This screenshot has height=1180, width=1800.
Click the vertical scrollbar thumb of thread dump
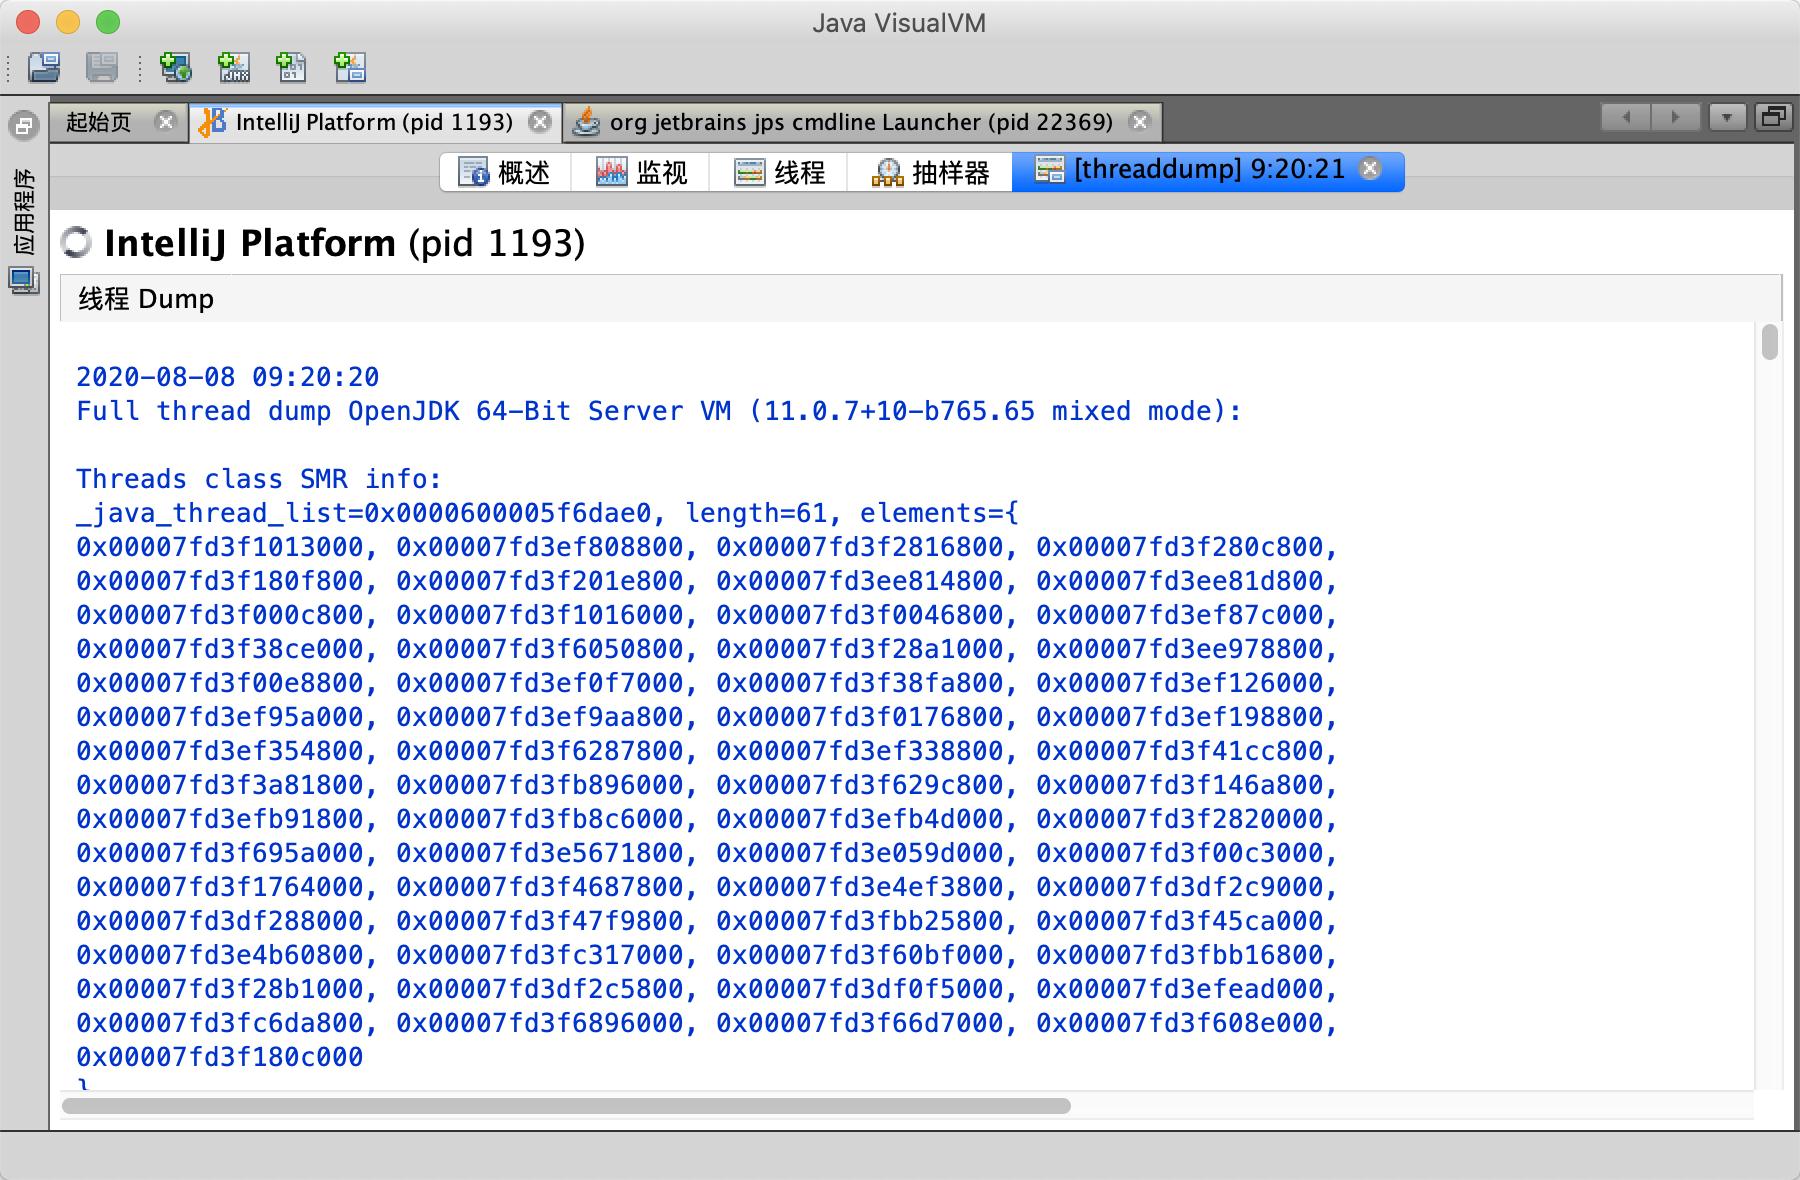coord(1770,342)
